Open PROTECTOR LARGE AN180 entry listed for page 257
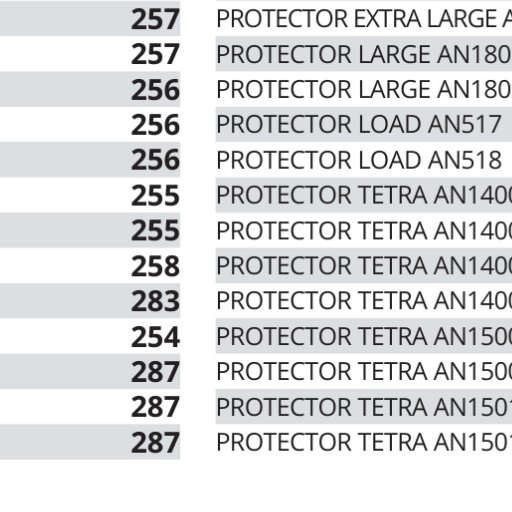 (x=364, y=54)
